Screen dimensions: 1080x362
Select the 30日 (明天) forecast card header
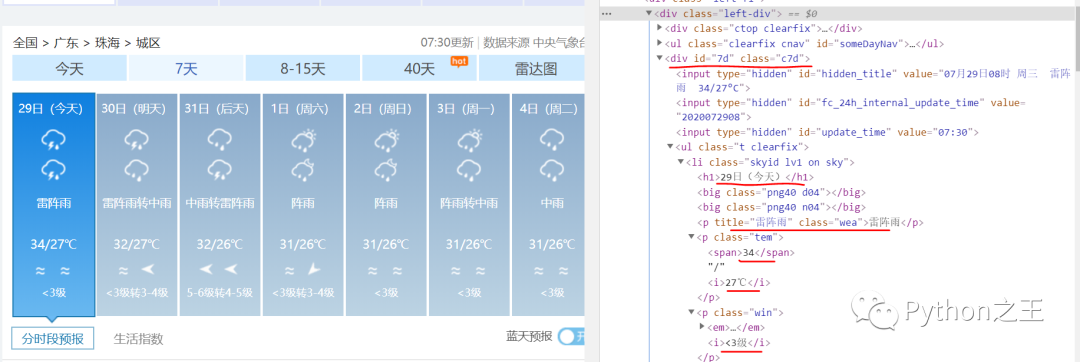134,109
